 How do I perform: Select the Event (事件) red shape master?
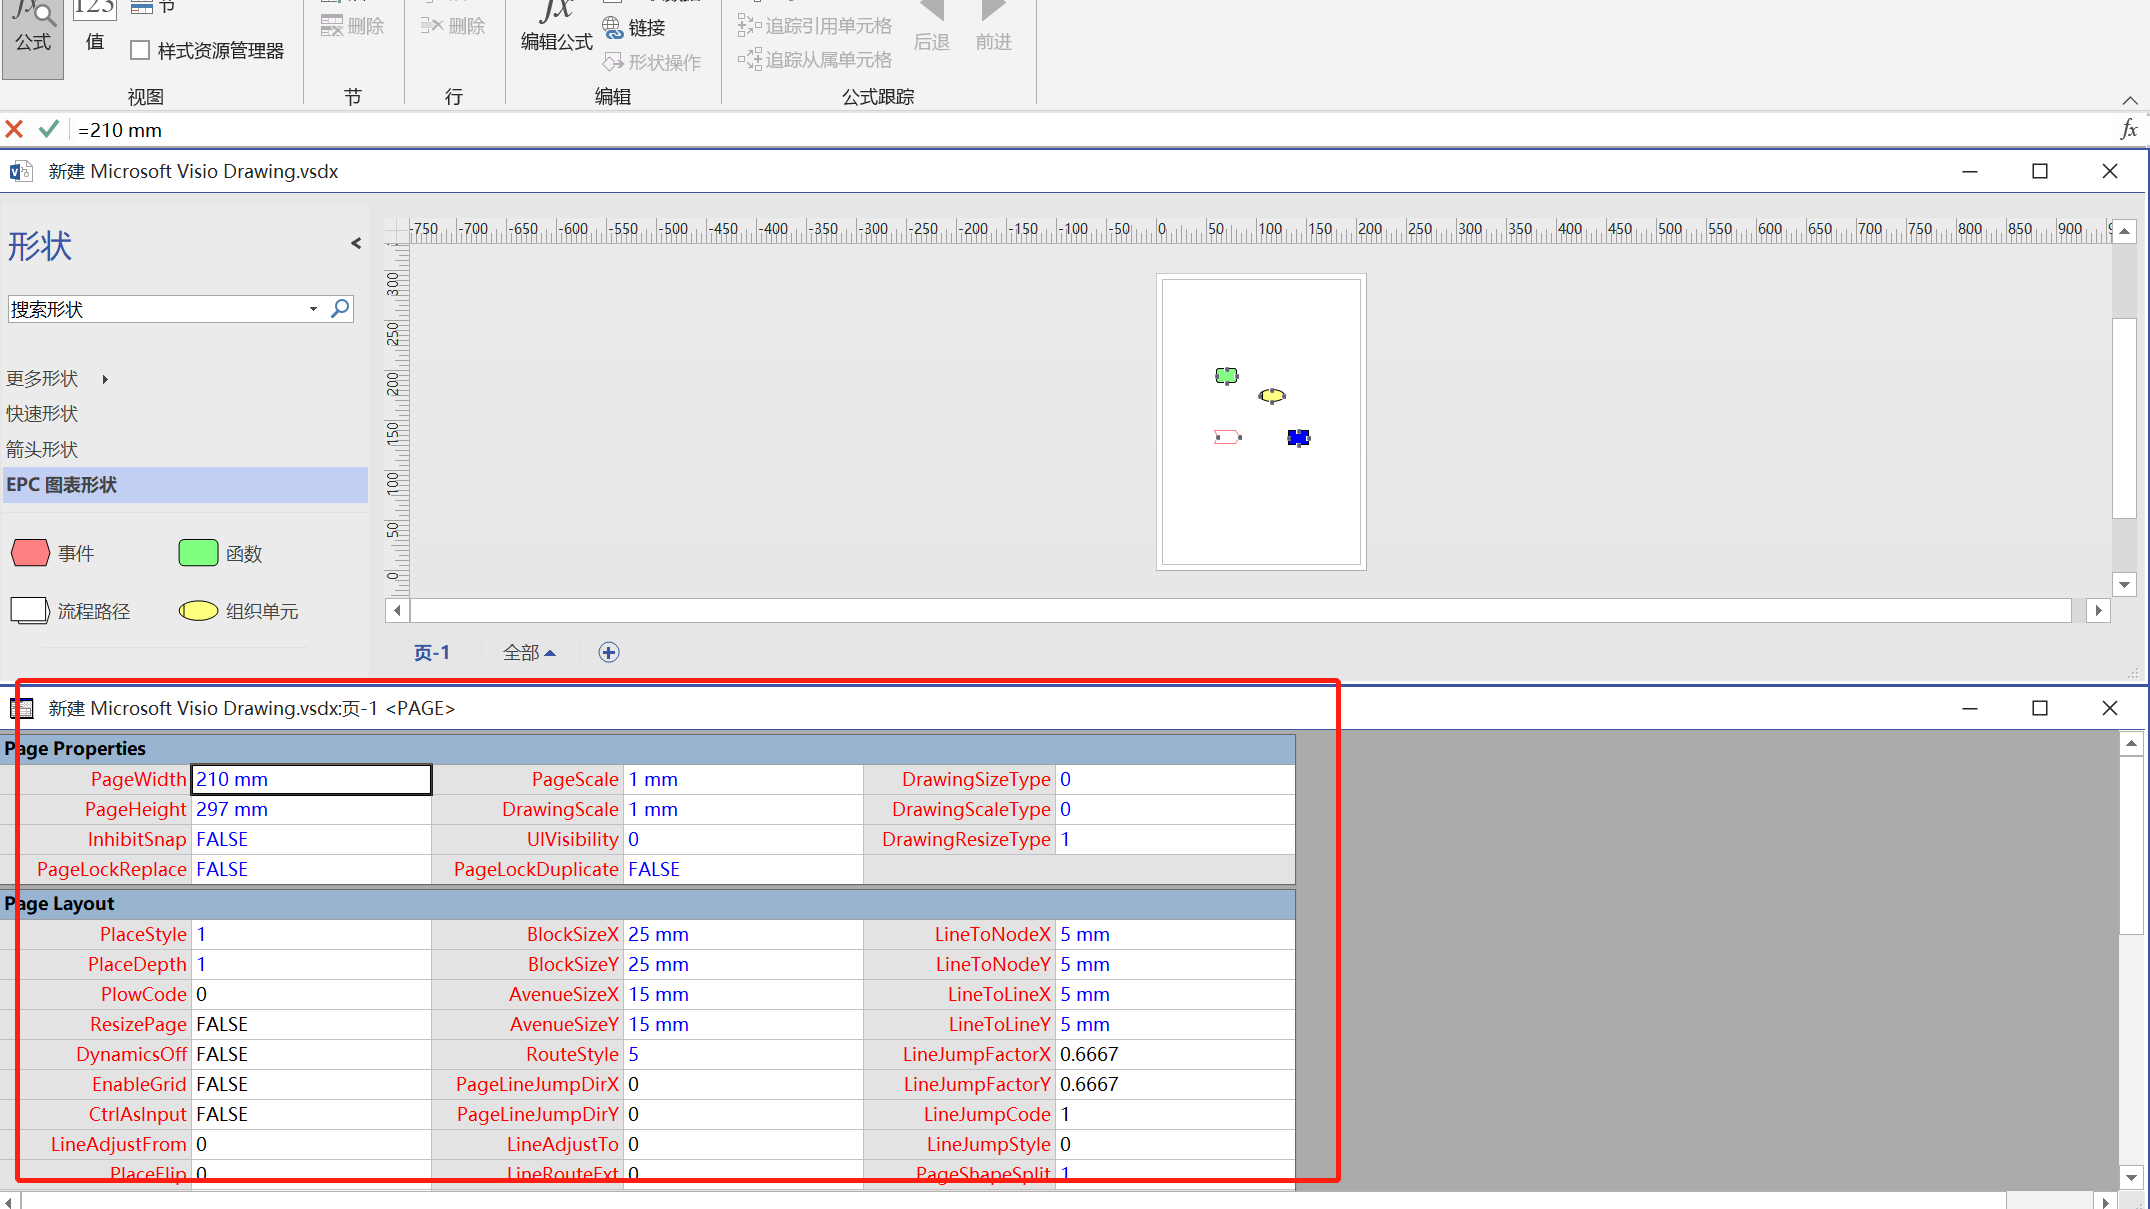click(31, 553)
